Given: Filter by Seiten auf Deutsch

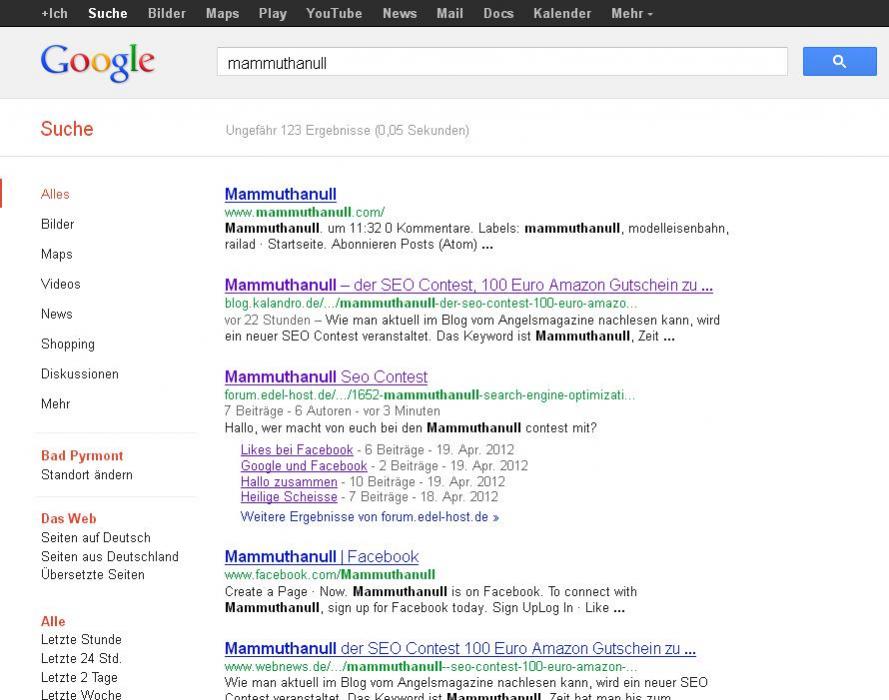Looking at the screenshot, I should [96, 538].
